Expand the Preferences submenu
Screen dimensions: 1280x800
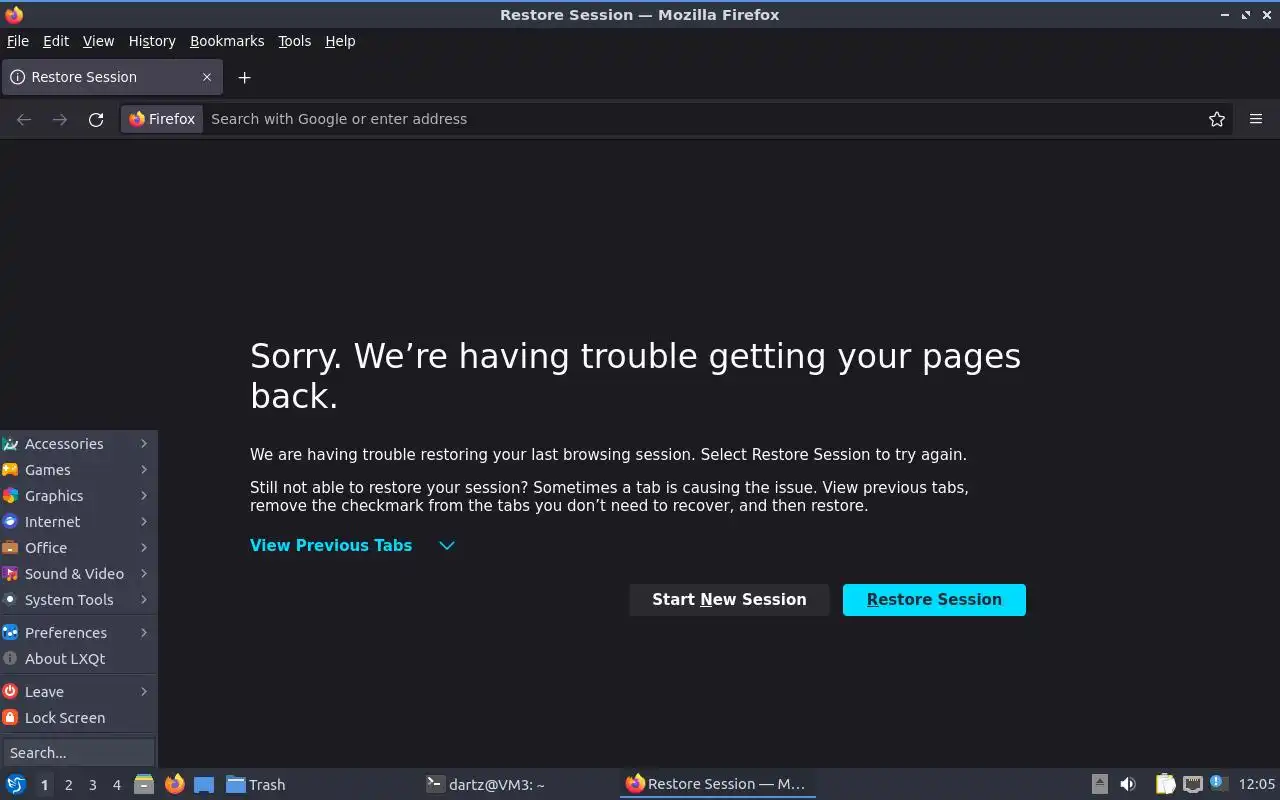tap(78, 633)
